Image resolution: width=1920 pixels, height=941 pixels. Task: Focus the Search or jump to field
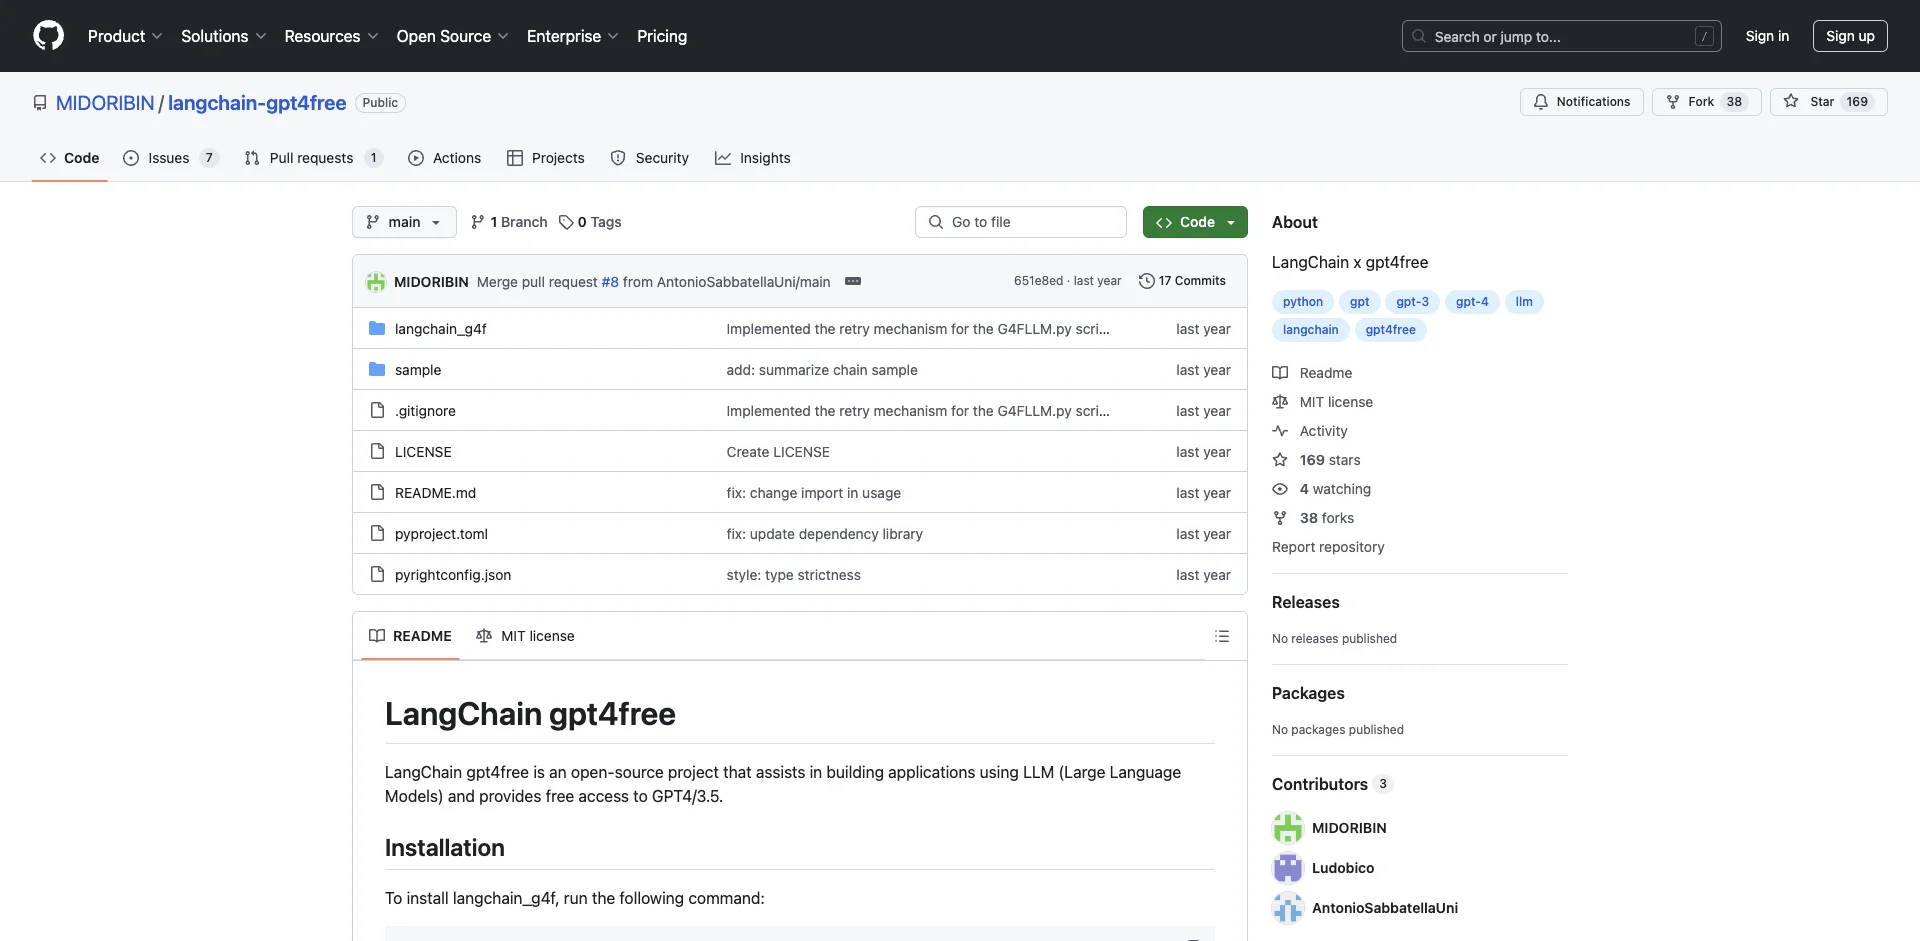pyautogui.click(x=1562, y=36)
